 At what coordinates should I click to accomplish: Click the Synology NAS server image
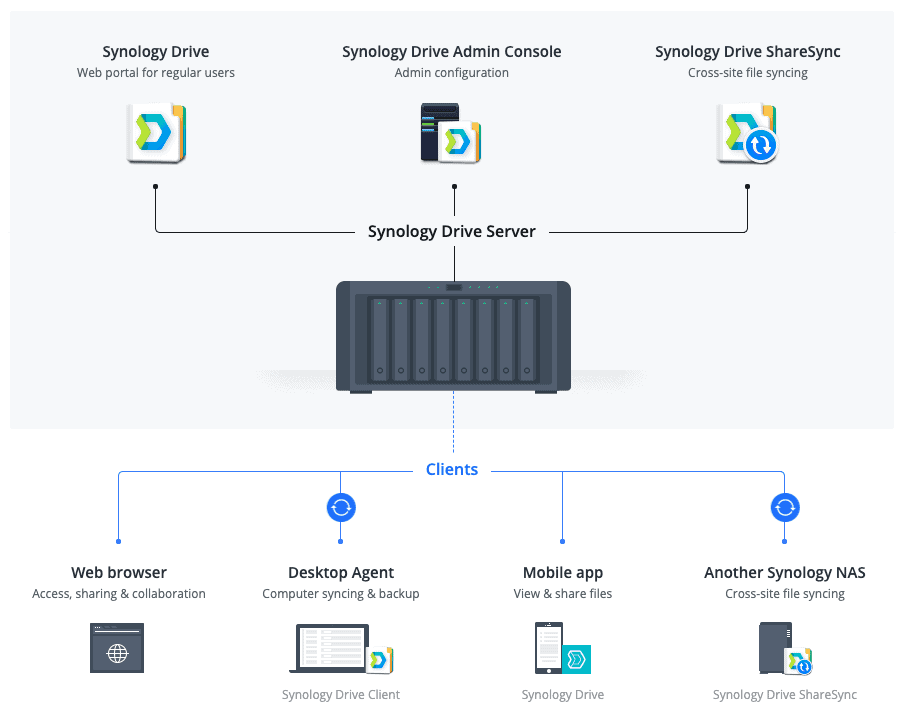pyautogui.click(x=453, y=336)
